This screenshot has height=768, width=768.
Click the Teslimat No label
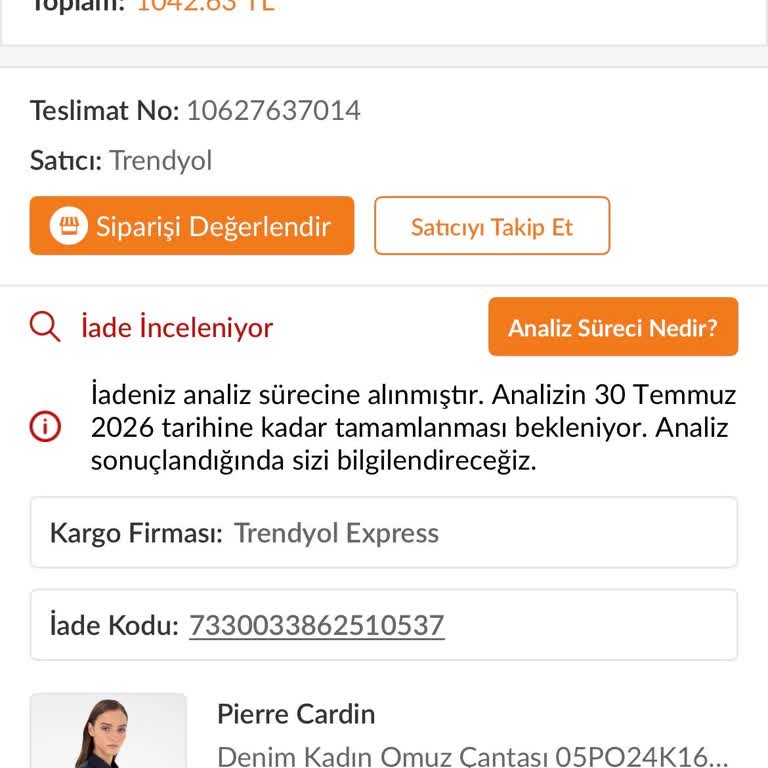(x=104, y=110)
